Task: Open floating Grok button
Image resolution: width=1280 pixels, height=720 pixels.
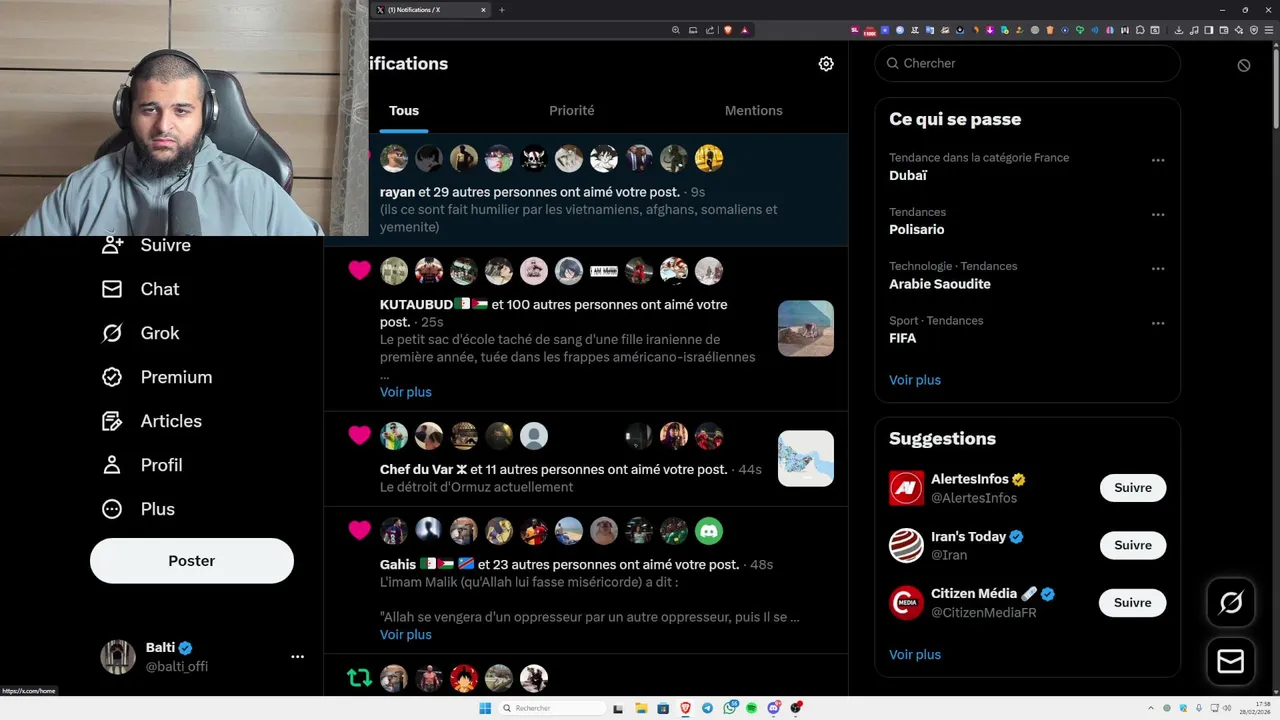Action: pyautogui.click(x=1231, y=602)
